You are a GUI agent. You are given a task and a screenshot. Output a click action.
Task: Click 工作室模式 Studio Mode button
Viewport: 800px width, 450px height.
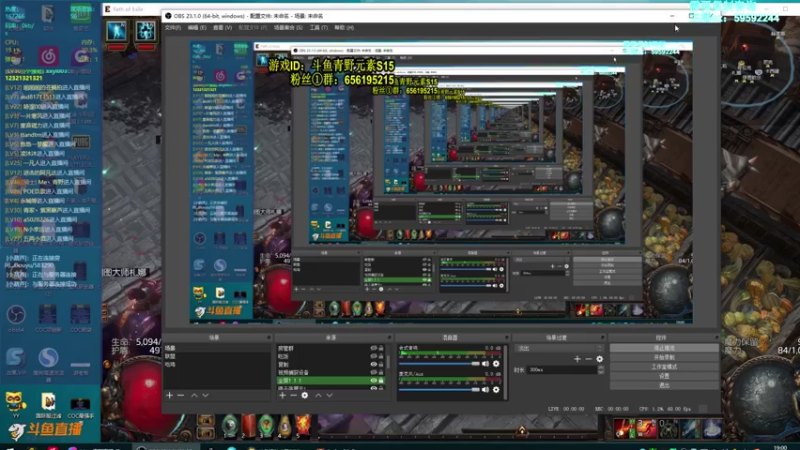[x=664, y=366]
